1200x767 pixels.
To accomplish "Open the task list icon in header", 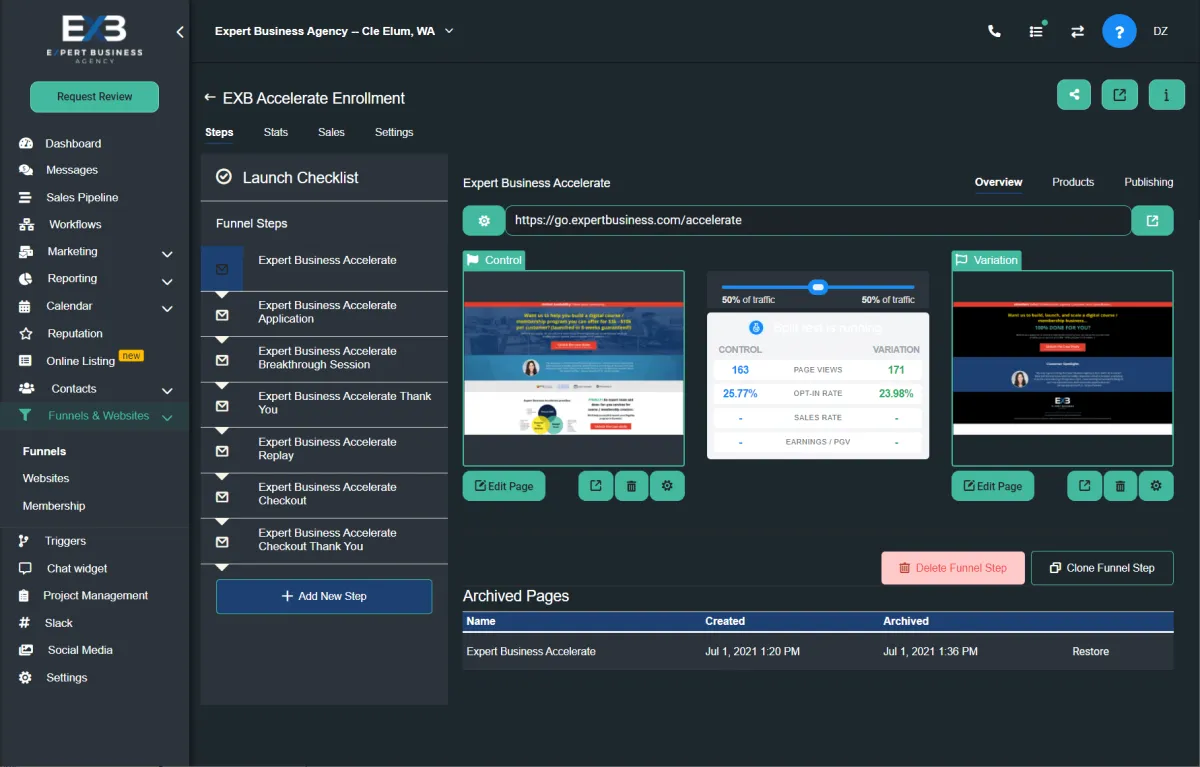I will coord(1036,31).
